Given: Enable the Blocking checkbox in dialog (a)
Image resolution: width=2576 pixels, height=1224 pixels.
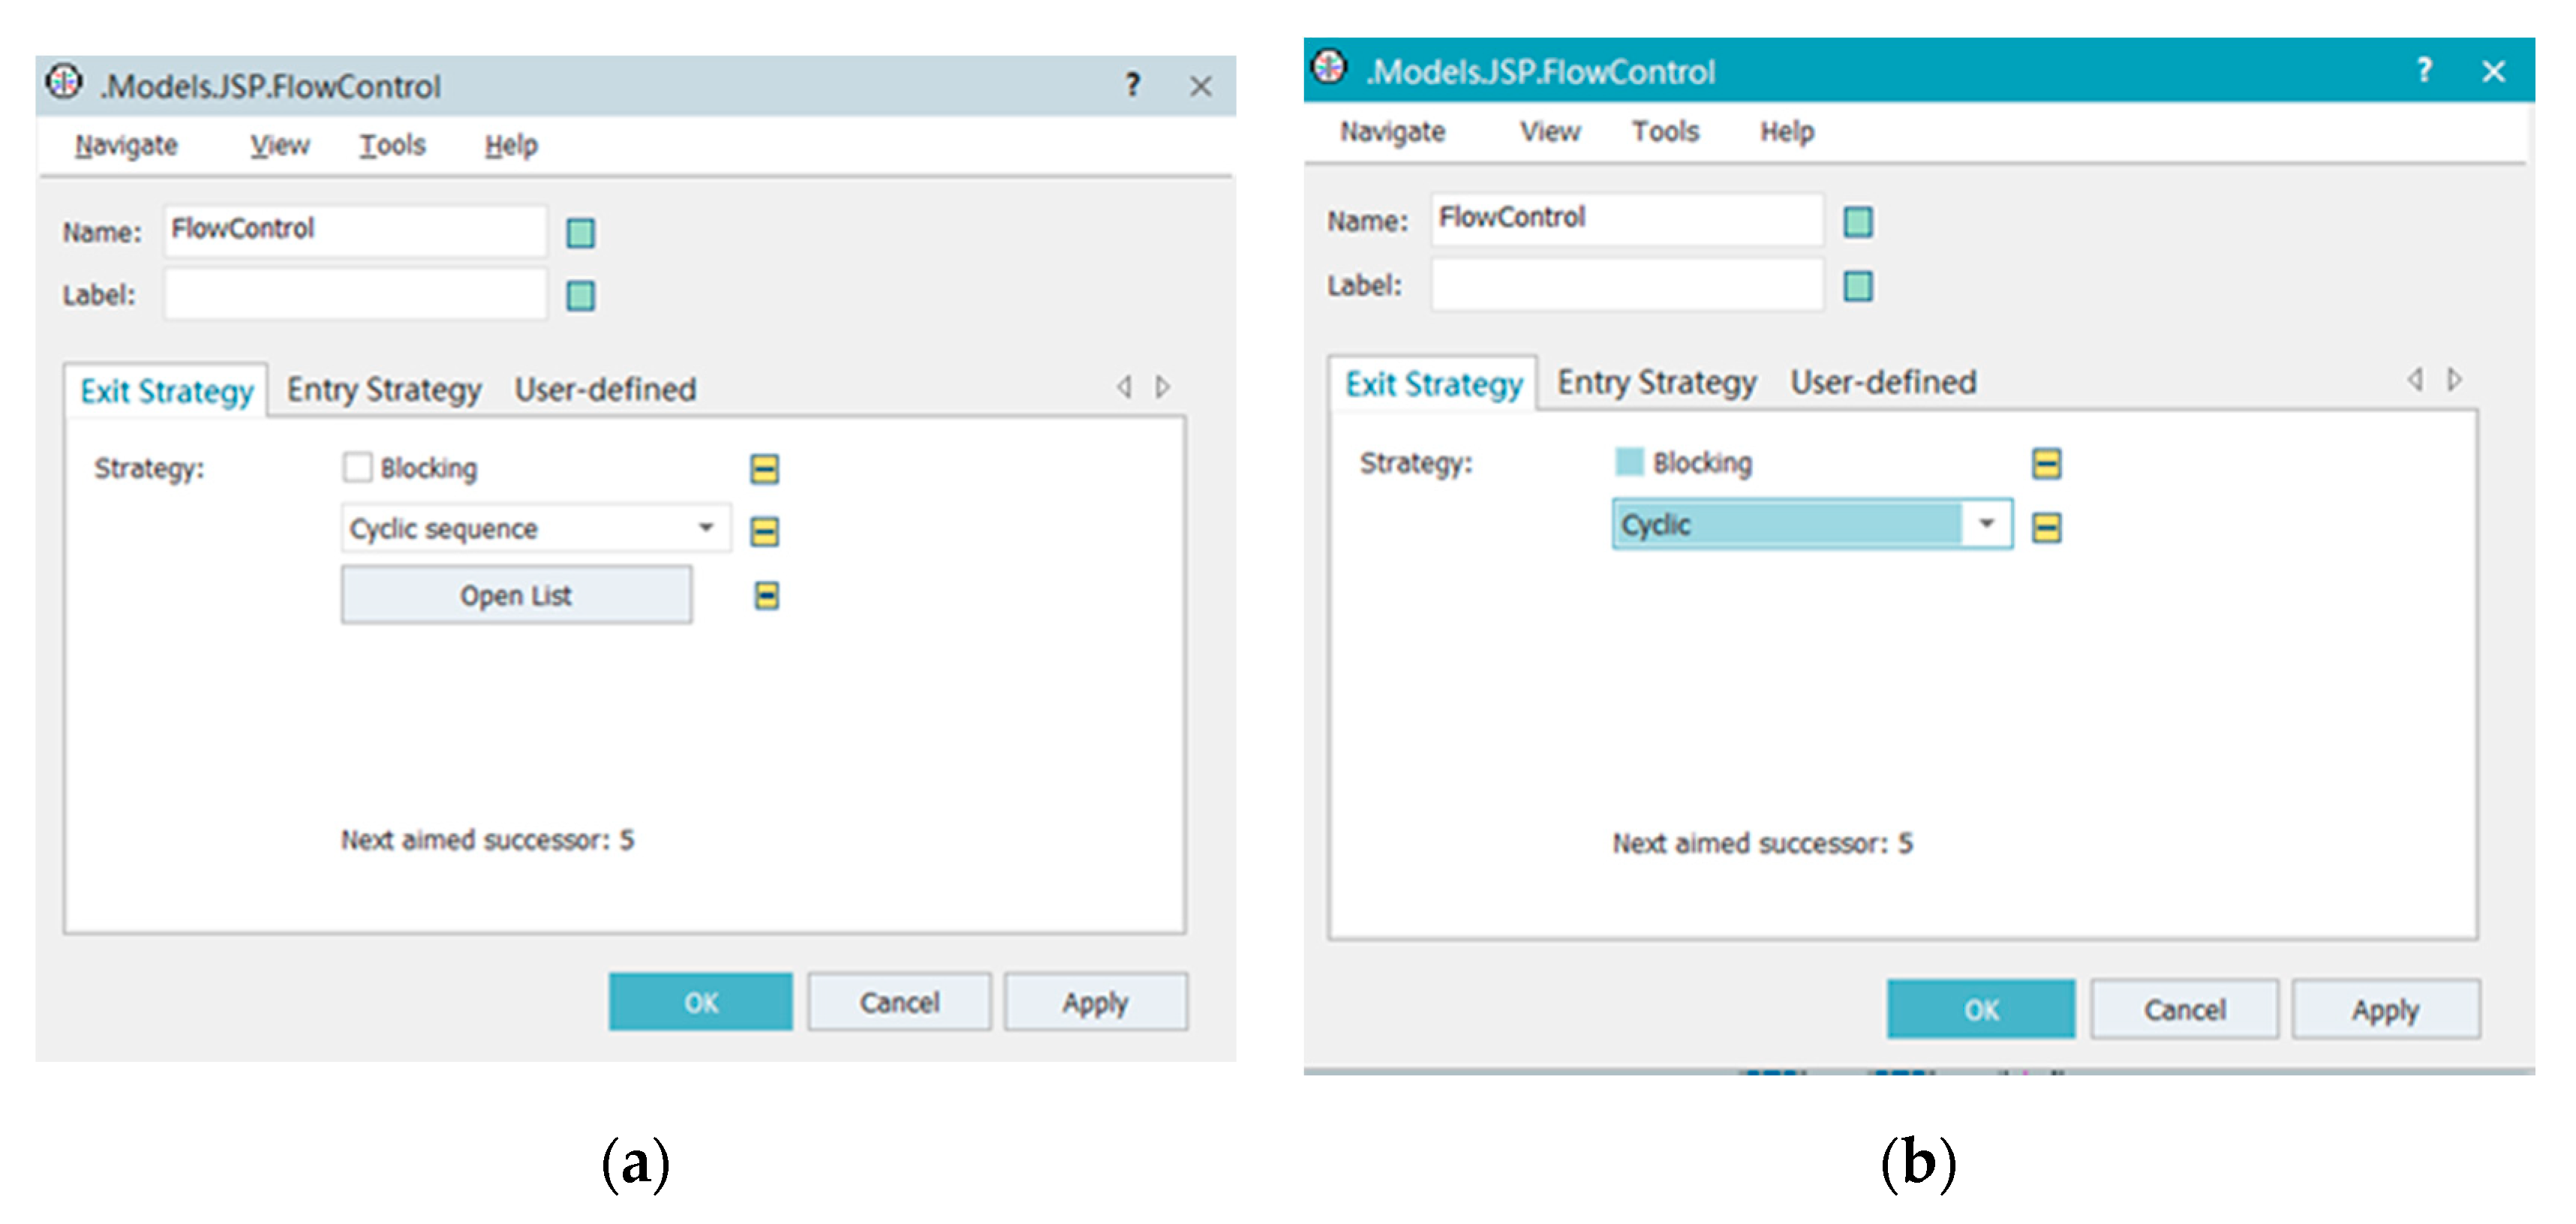Looking at the screenshot, I should pos(357,467).
